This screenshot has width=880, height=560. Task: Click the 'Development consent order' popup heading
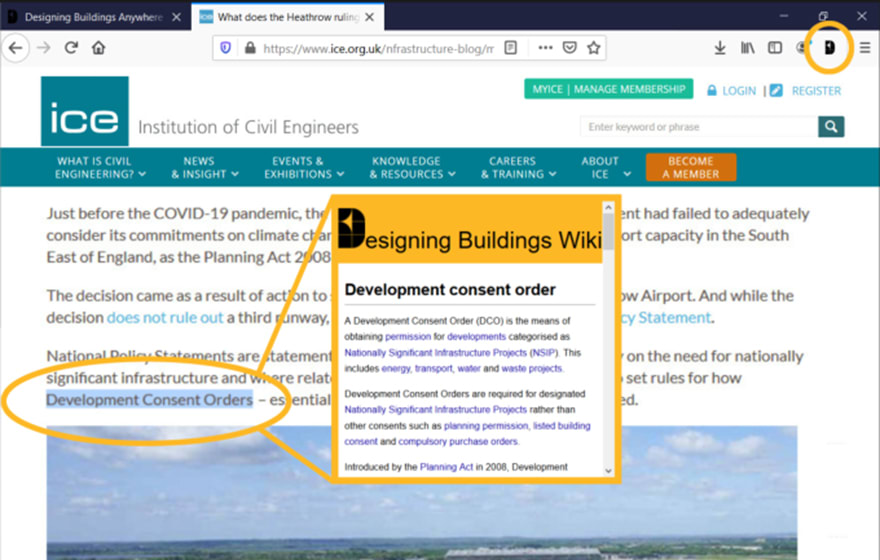450,290
